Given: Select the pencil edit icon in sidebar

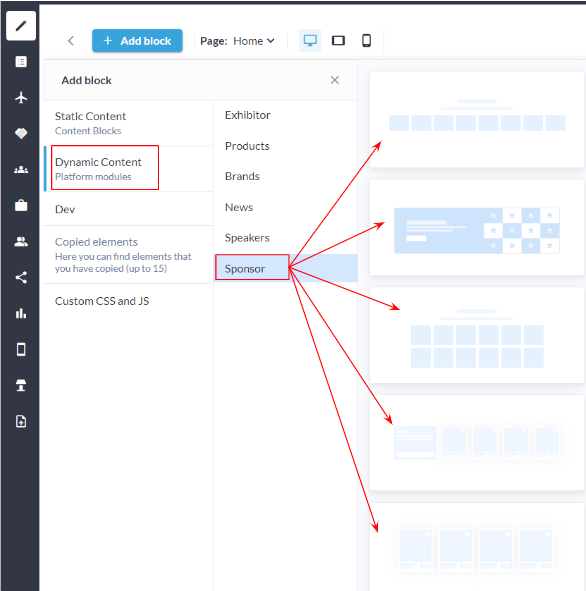Looking at the screenshot, I should point(21,26).
